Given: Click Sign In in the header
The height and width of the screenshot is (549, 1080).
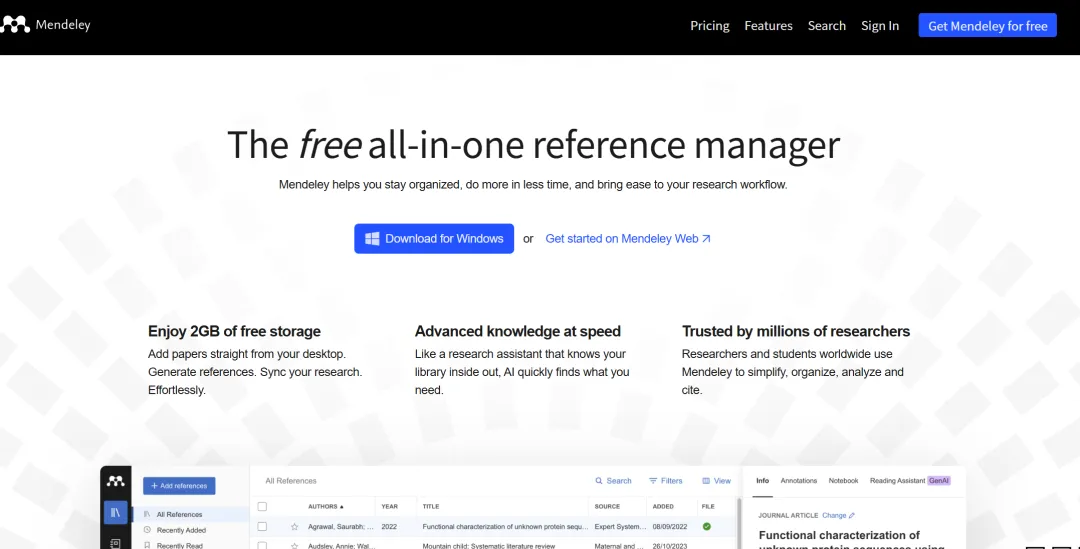Looking at the screenshot, I should (880, 25).
